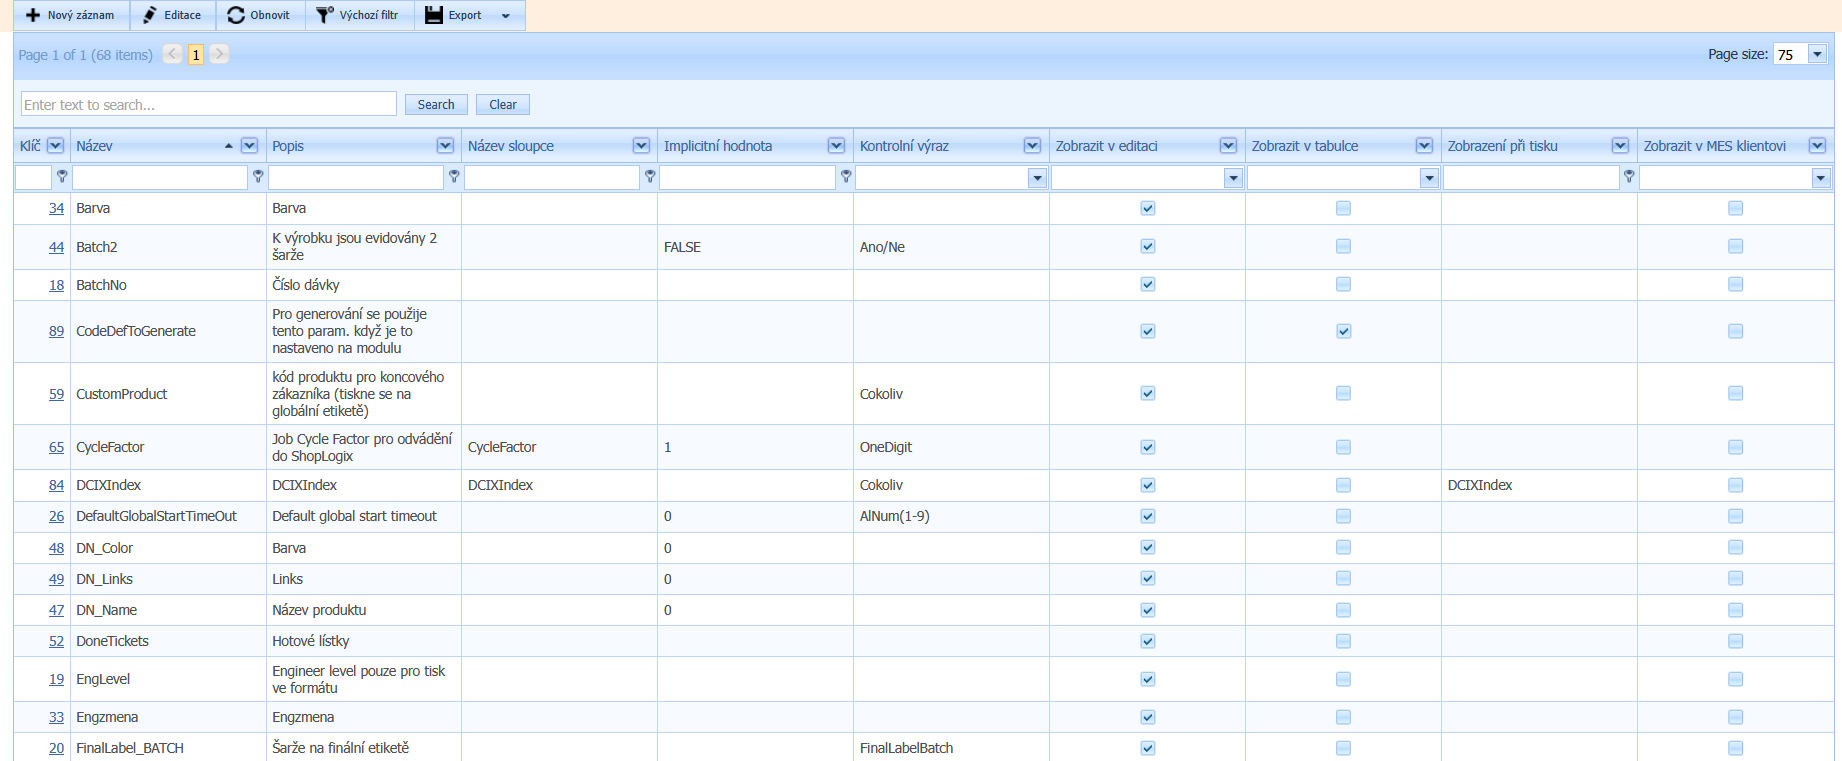Open record link 89
Image resolution: width=1842 pixels, height=761 pixels.
pyautogui.click(x=56, y=331)
